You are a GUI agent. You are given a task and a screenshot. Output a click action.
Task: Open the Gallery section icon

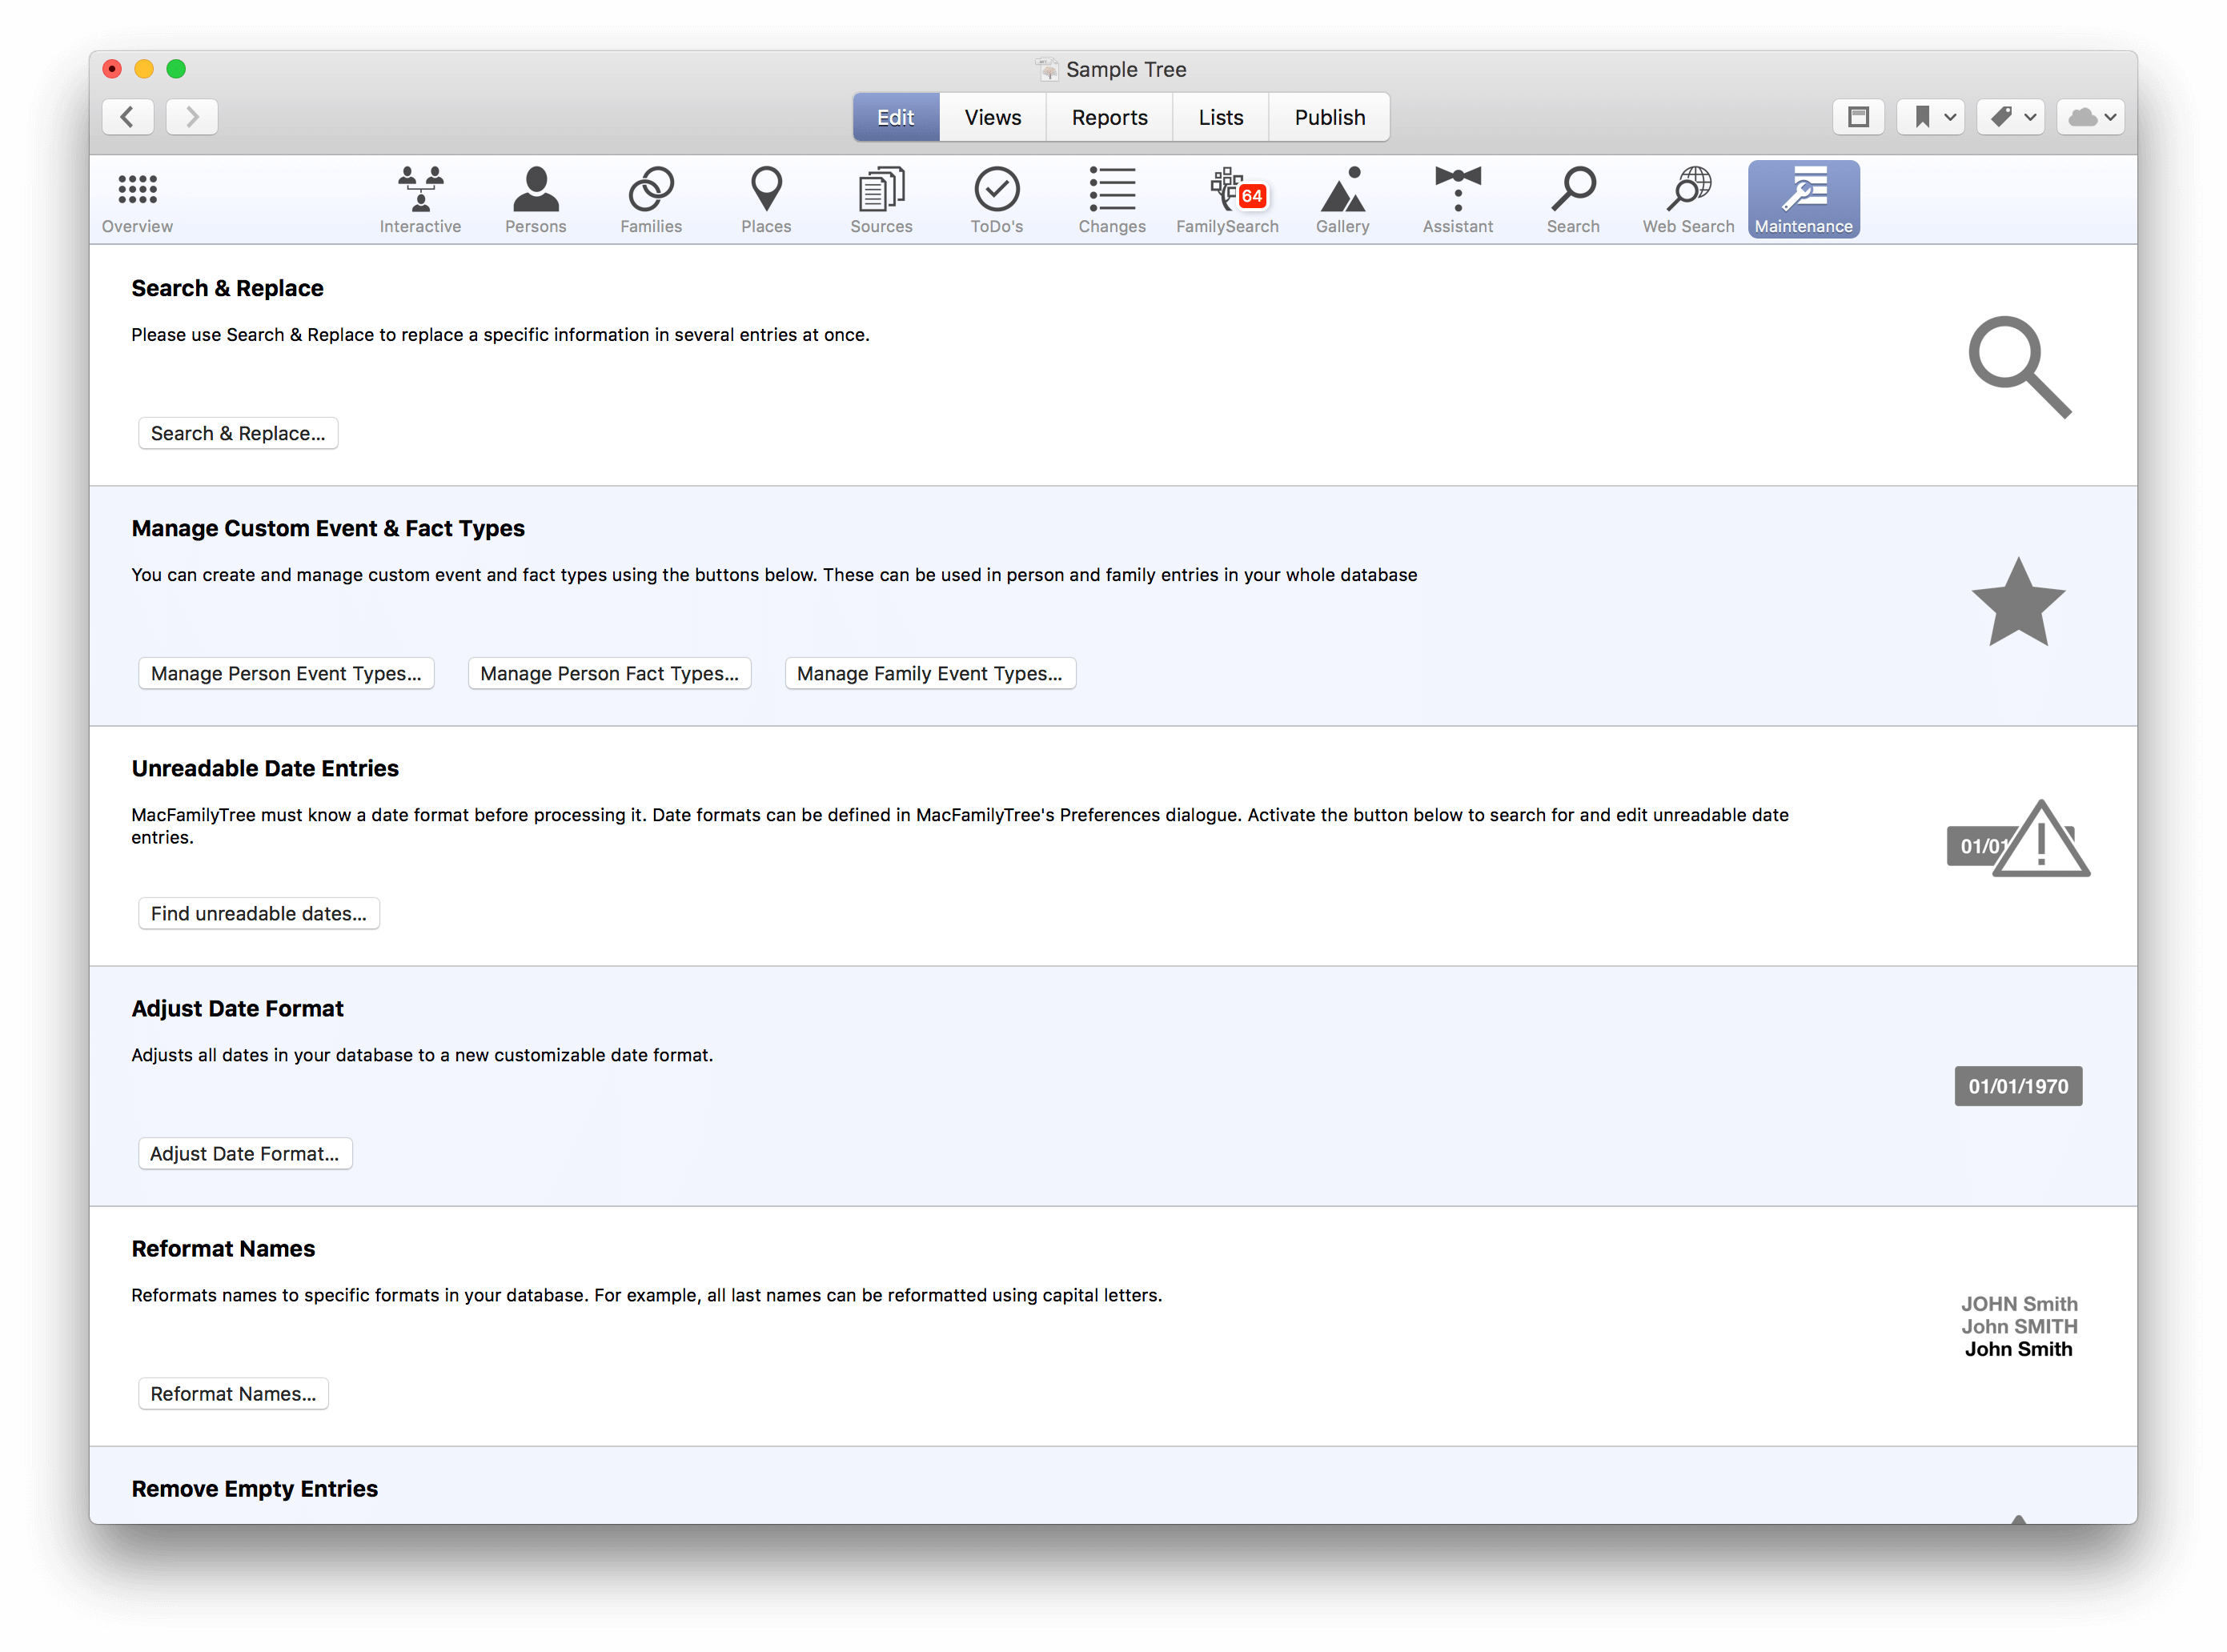[1342, 199]
